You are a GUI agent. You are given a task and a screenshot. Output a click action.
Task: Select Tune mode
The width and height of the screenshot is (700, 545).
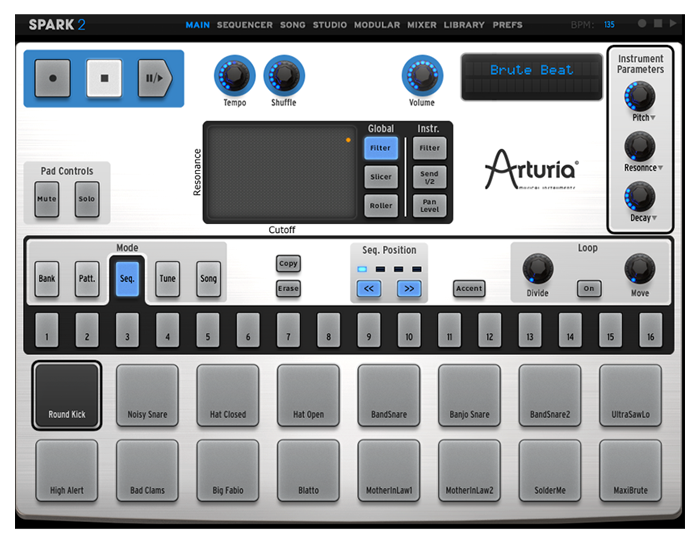tap(168, 279)
